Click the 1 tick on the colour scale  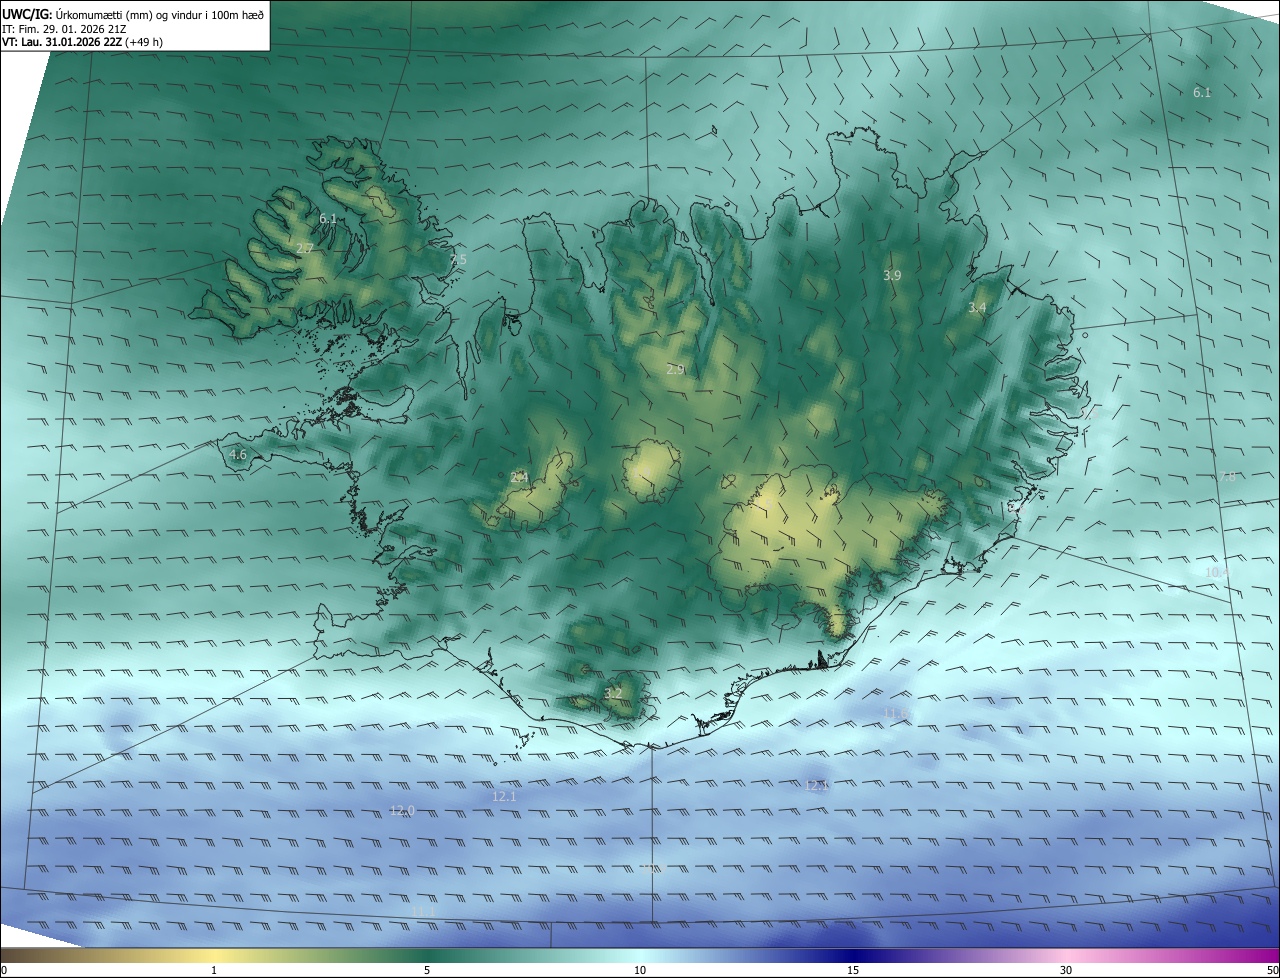pos(214,970)
